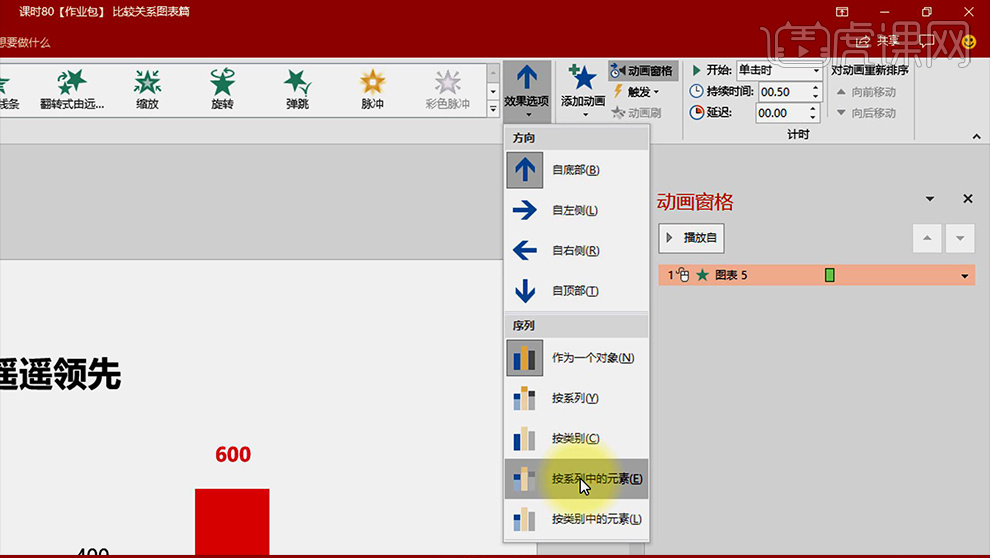This screenshot has height=558, width=990.
Task: Select the 旋转 animation effect
Action: [x=222, y=90]
